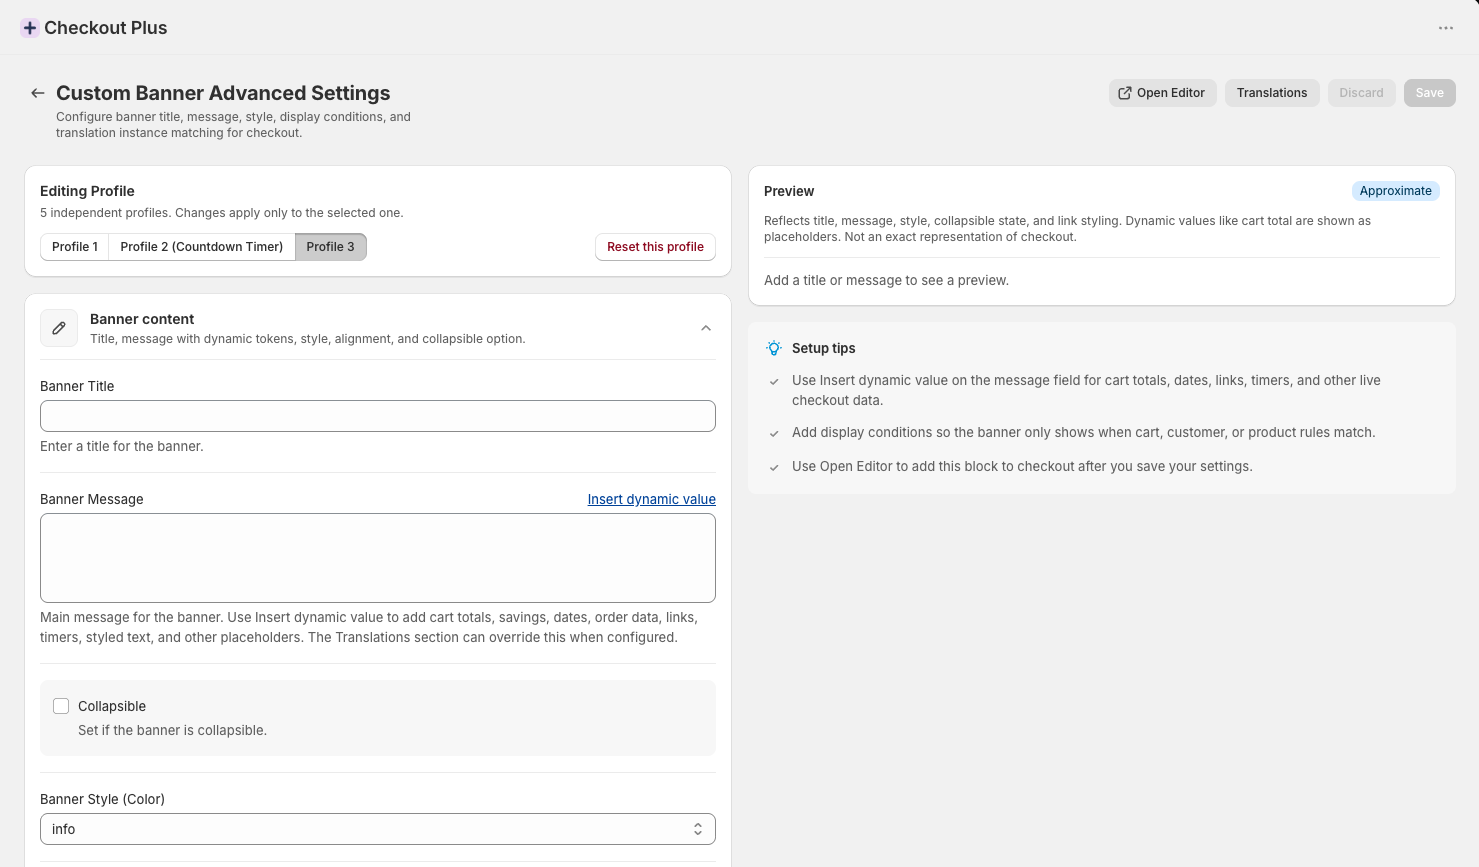Select the Profile 3 tab
Viewport: 1479px width, 867px height.
click(330, 247)
